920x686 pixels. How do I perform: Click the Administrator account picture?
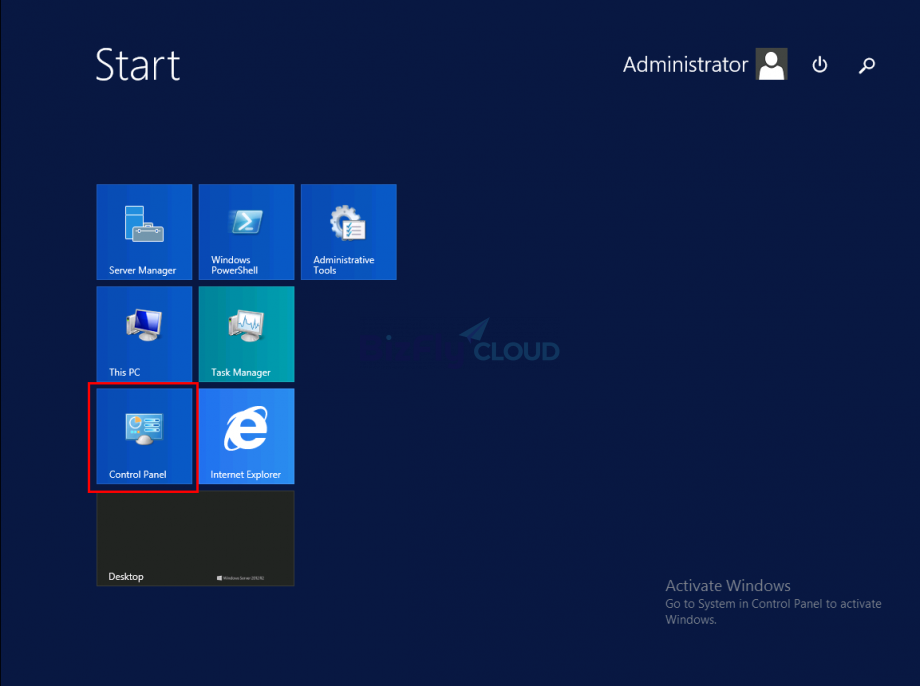point(772,64)
